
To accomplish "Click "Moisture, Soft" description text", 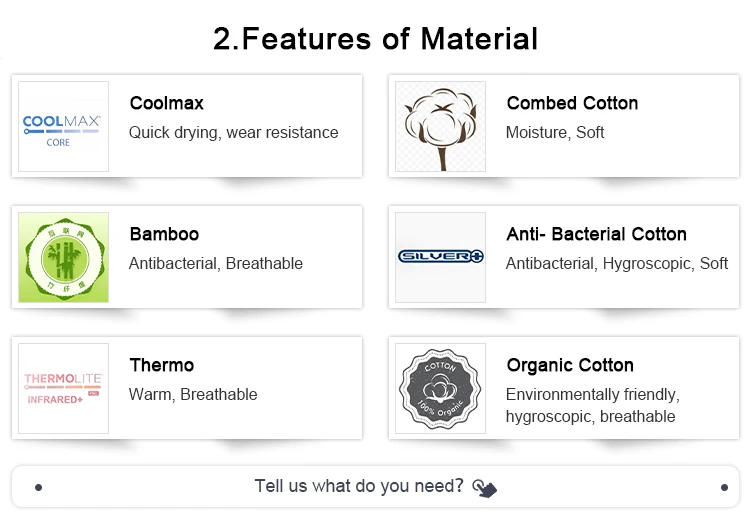I will point(555,132).
